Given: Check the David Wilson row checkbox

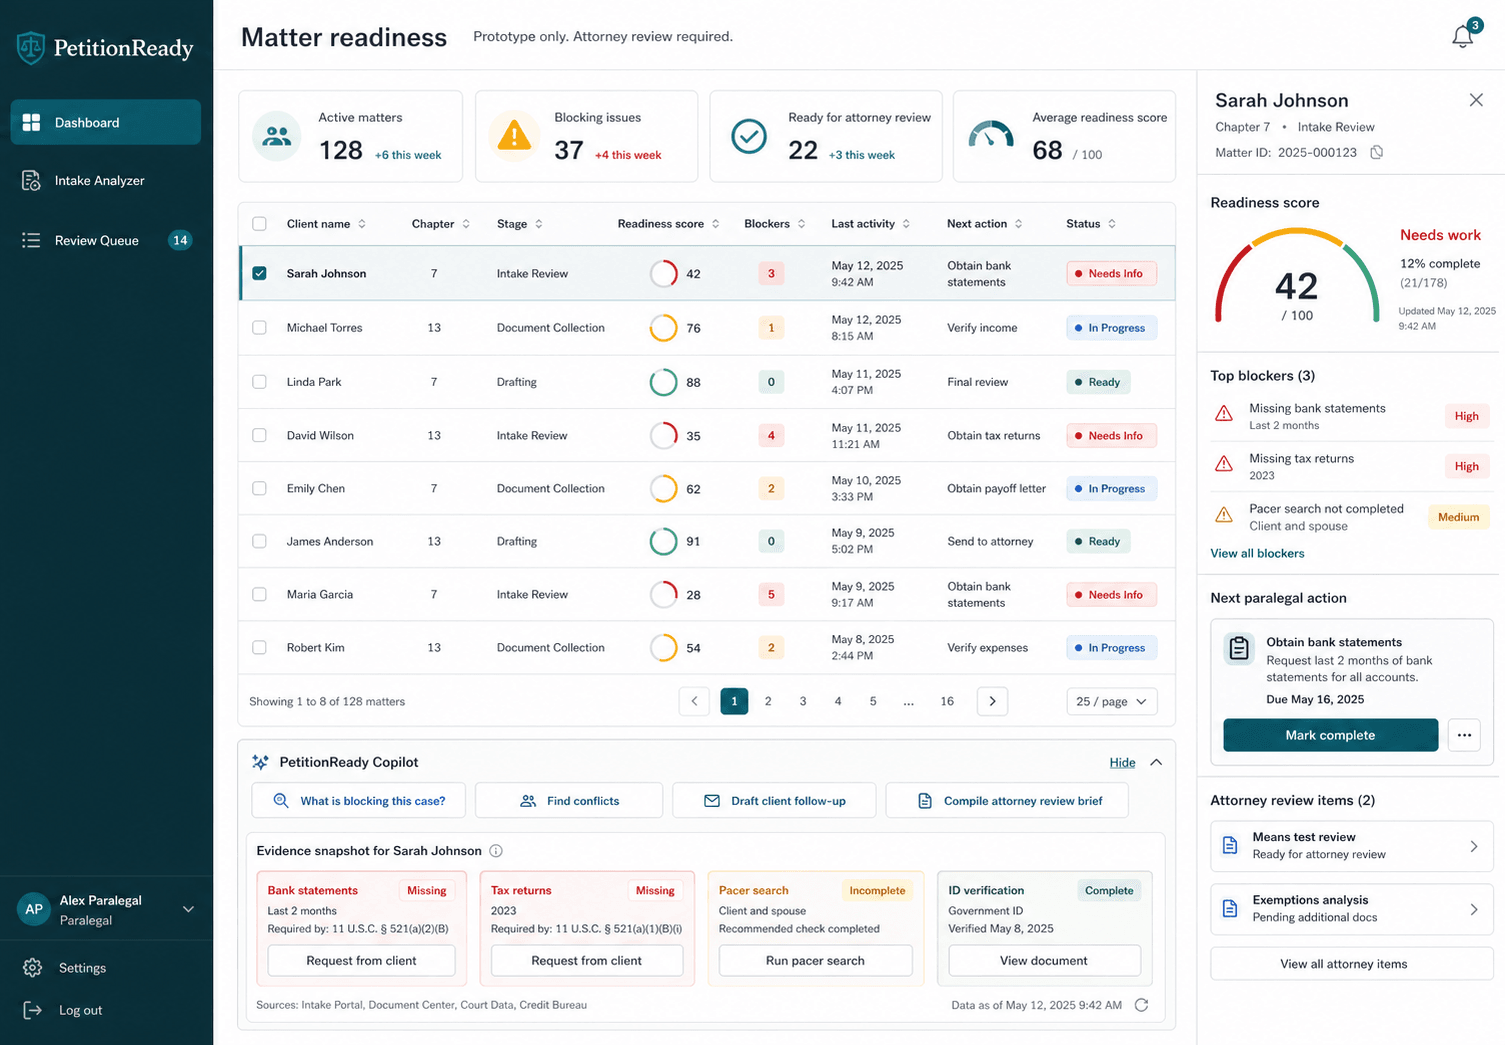Looking at the screenshot, I should (x=259, y=435).
